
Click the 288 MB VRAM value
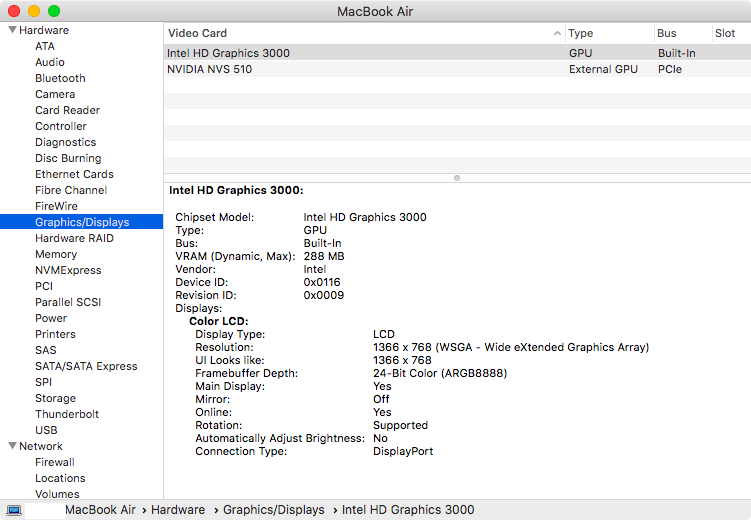(324, 256)
